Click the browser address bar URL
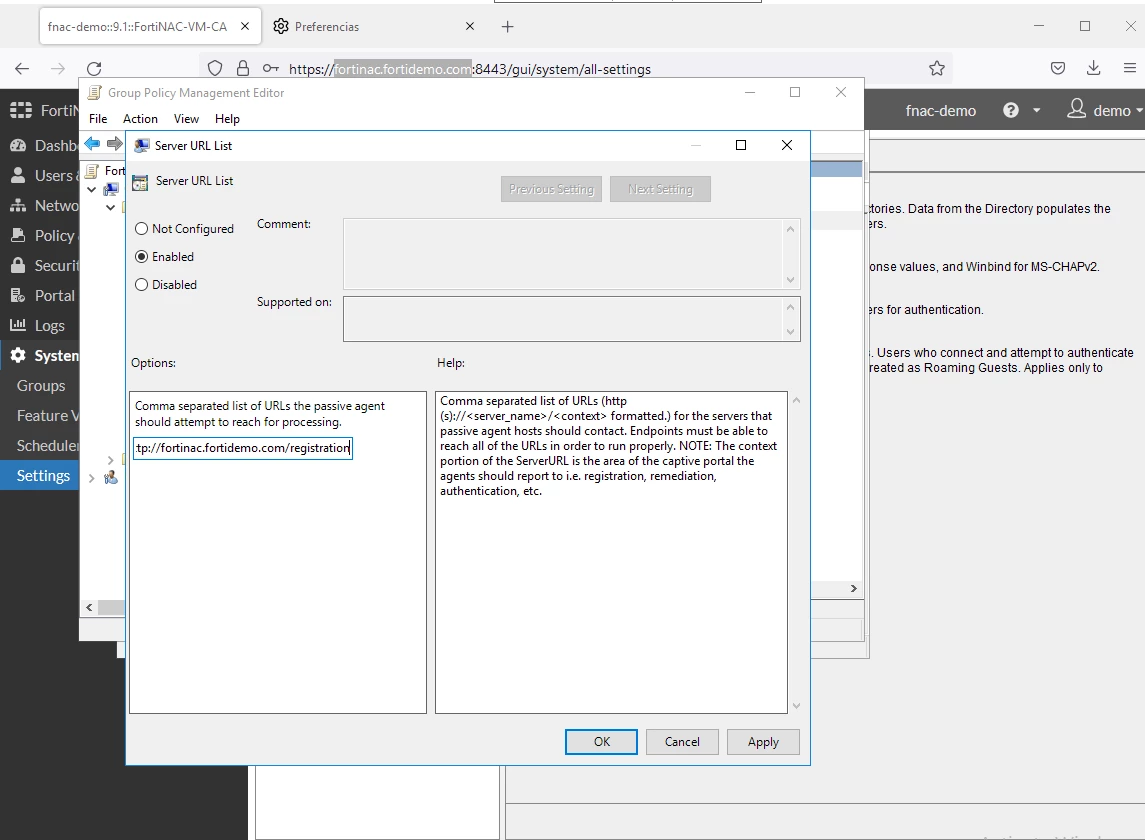The width and height of the screenshot is (1145, 840). (x=470, y=69)
